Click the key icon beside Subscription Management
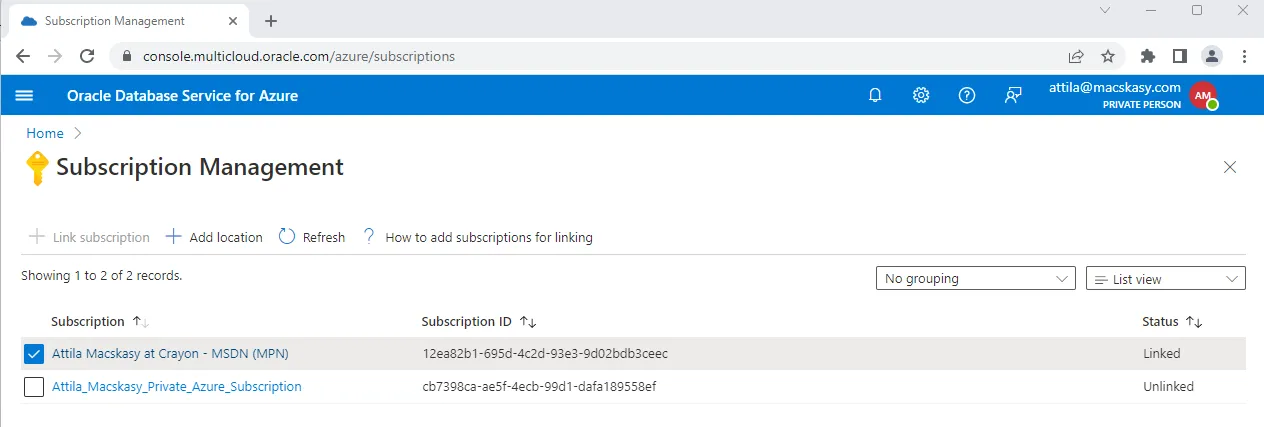1264x427 pixels. click(37, 168)
